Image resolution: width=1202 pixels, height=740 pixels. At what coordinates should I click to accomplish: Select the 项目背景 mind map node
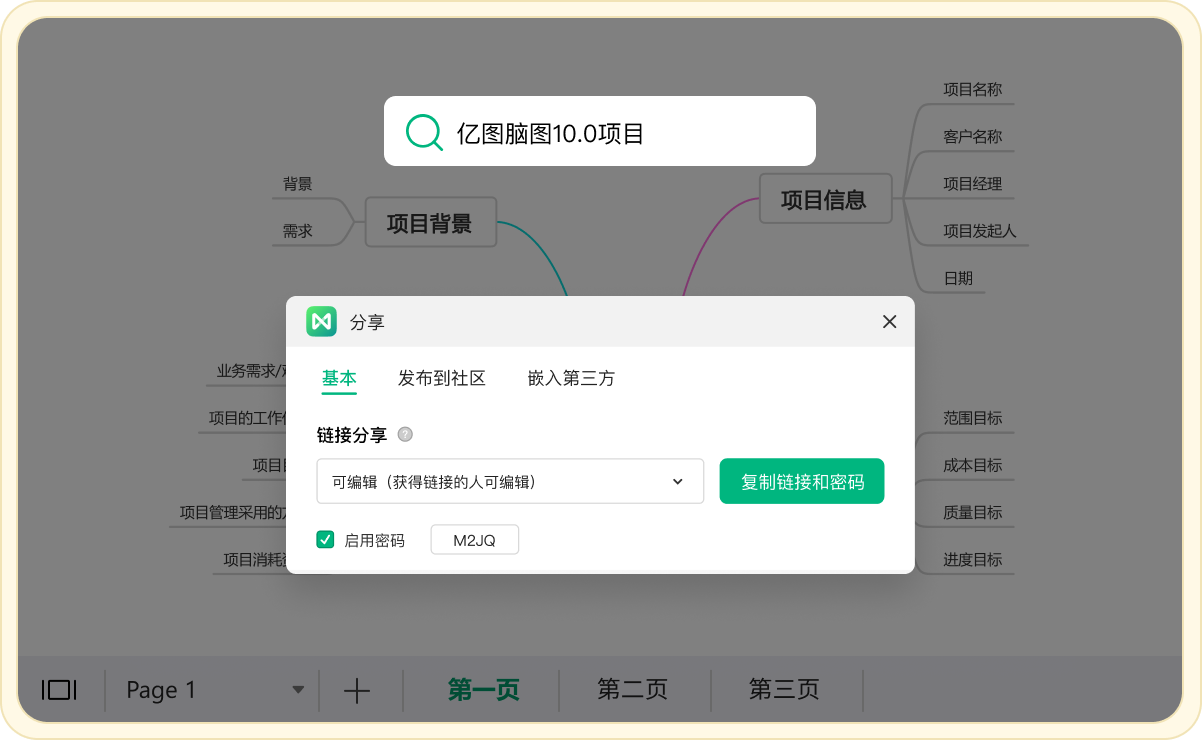click(430, 222)
